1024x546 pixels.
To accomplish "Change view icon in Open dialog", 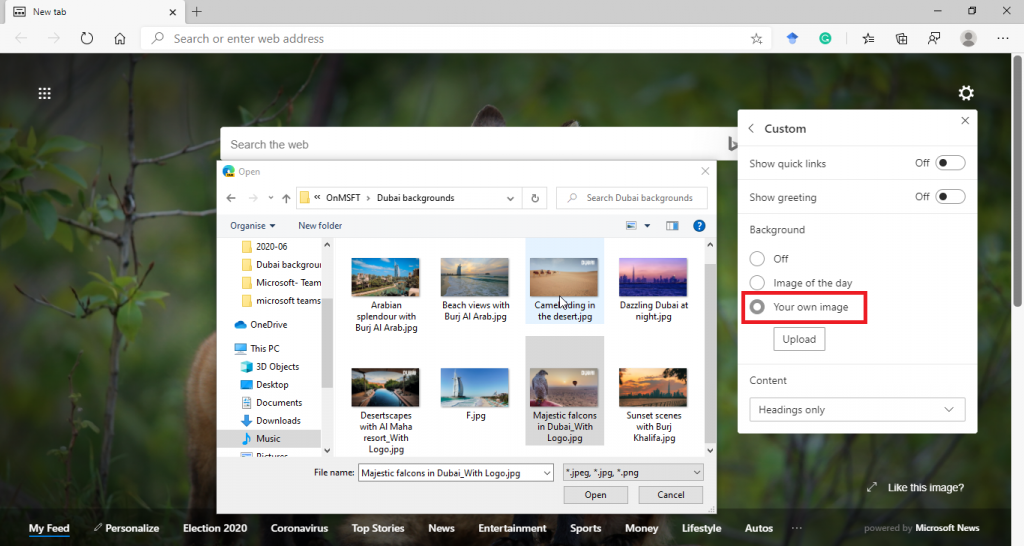I will click(x=631, y=226).
